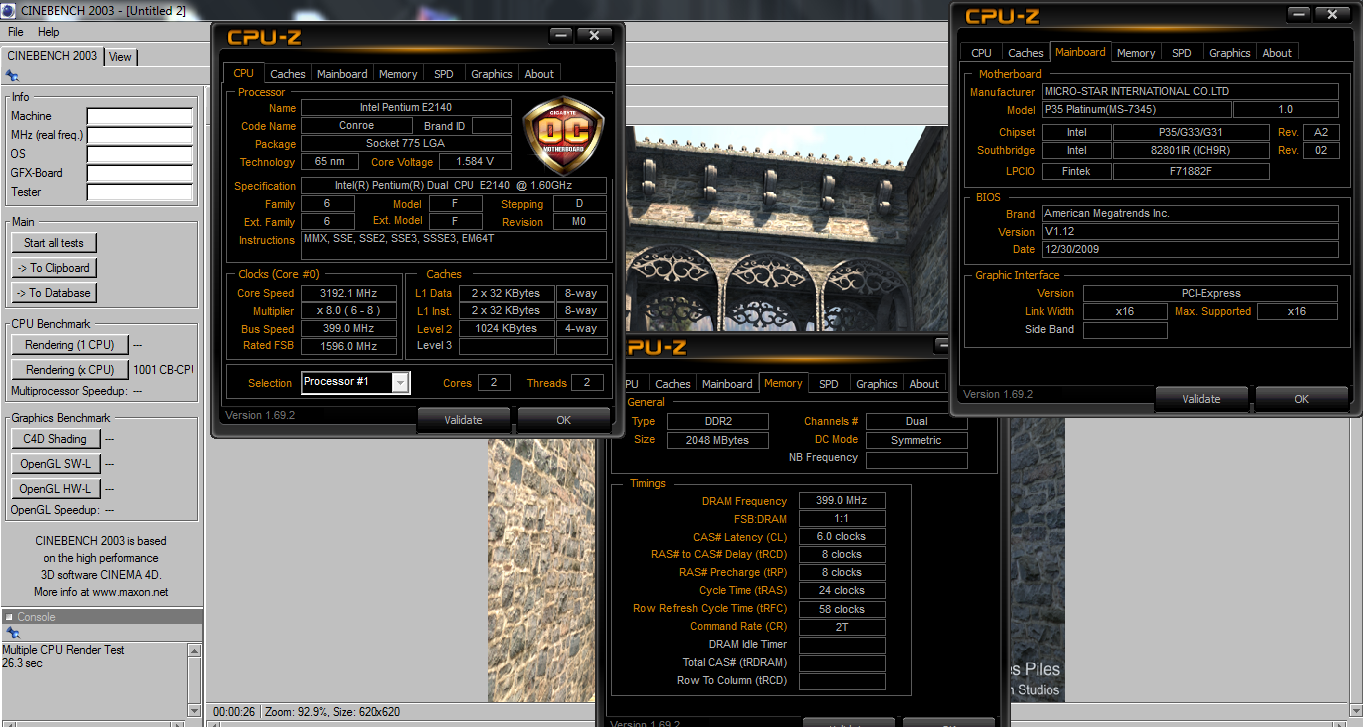
Task: Click the 1001 CB-CPU score text
Action: [x=163, y=370]
